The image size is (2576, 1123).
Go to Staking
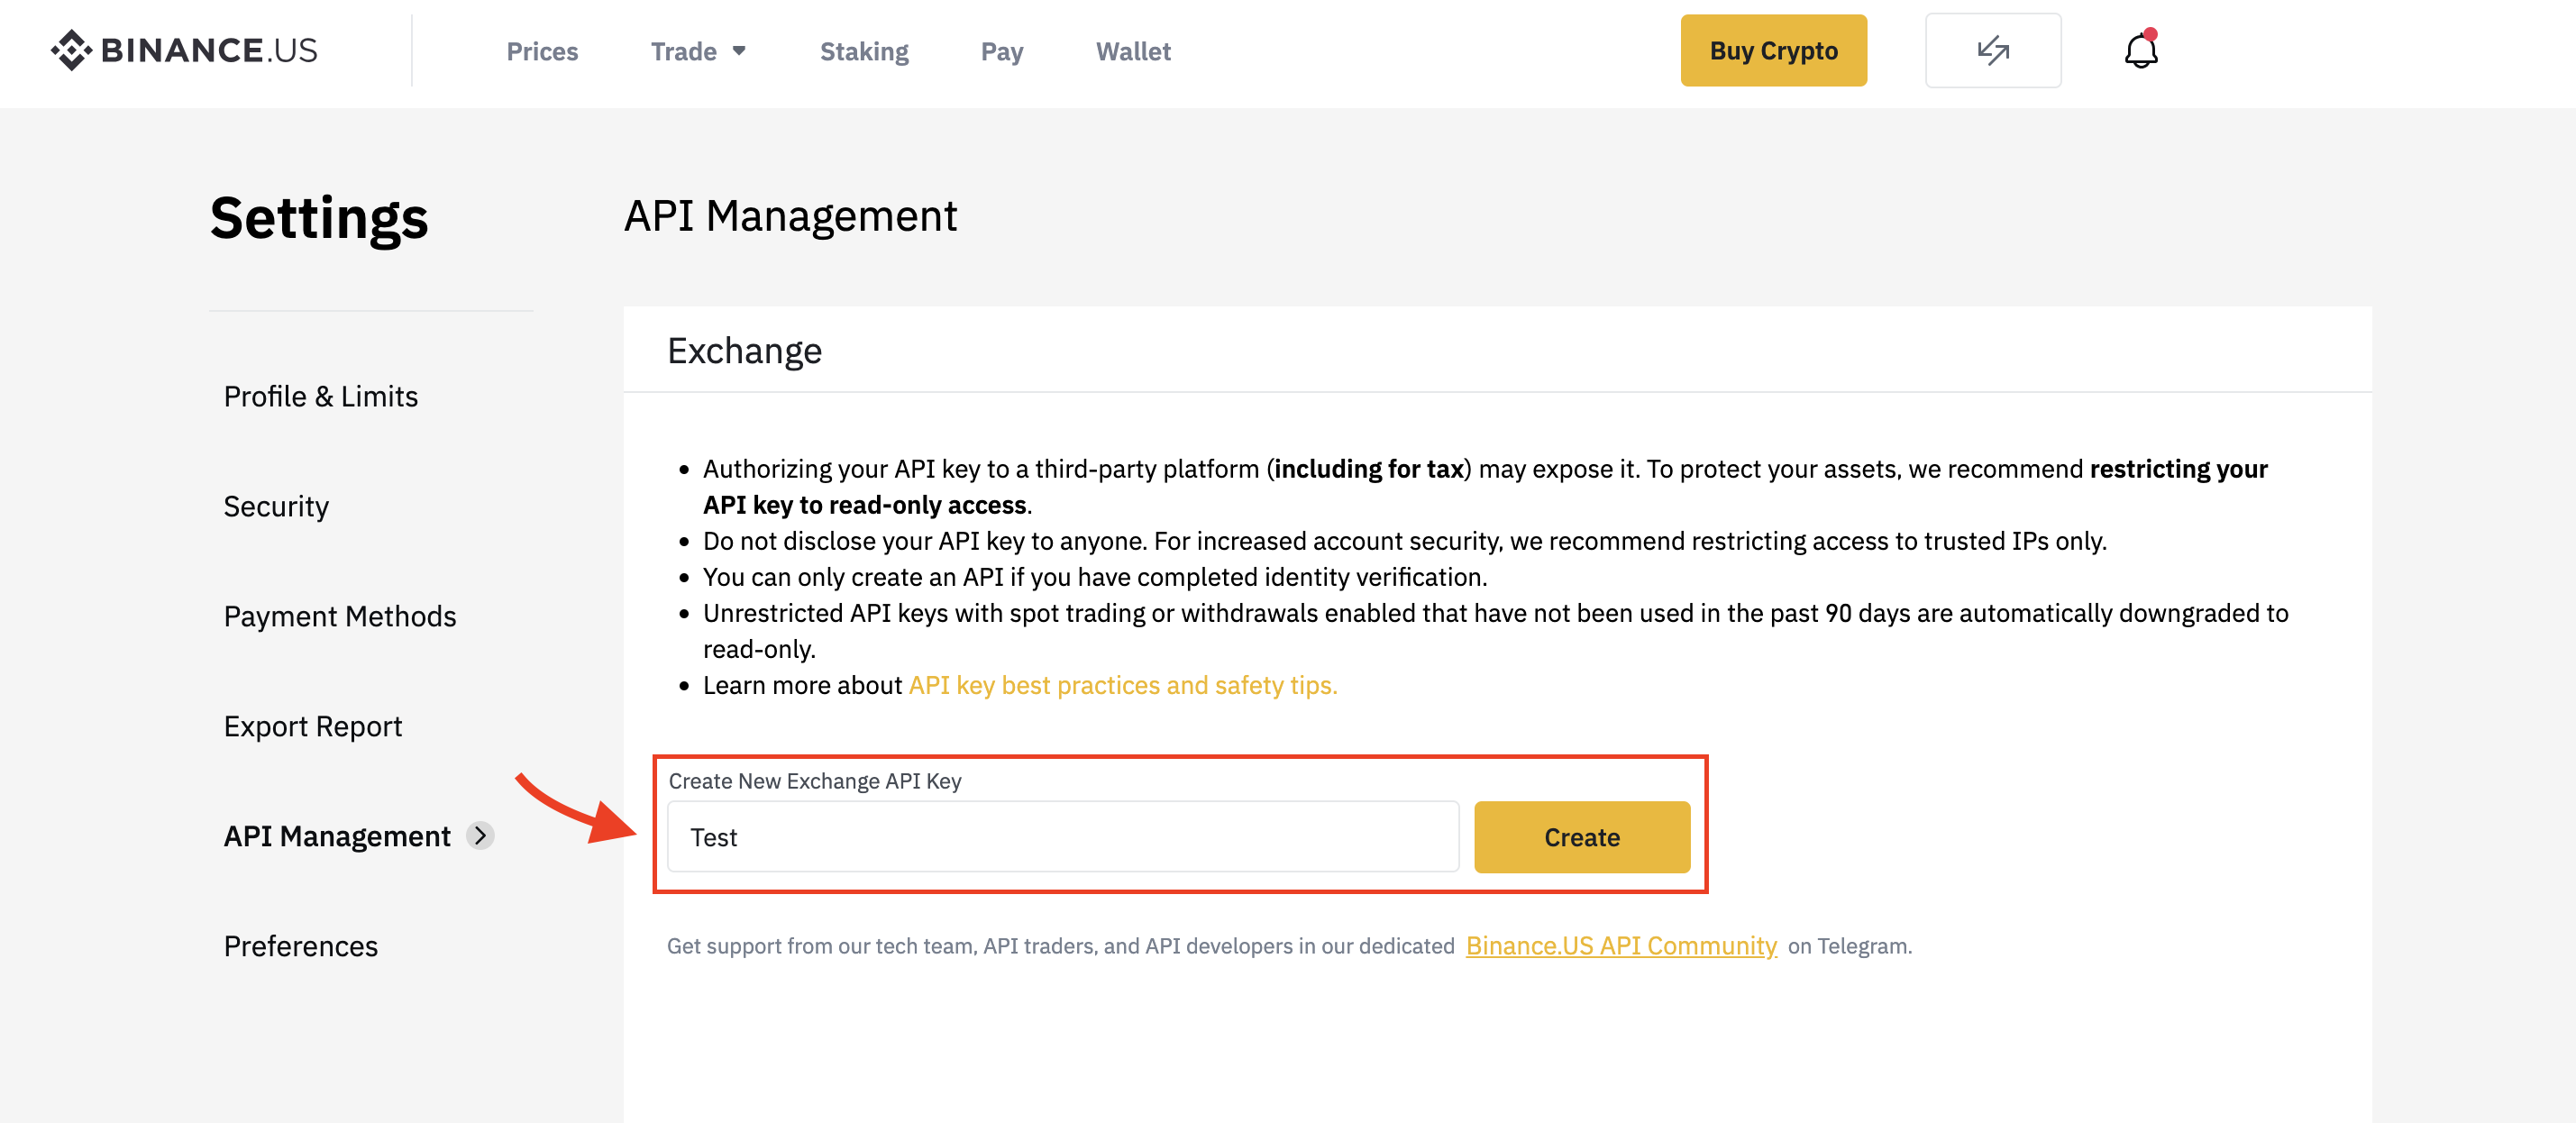click(864, 51)
